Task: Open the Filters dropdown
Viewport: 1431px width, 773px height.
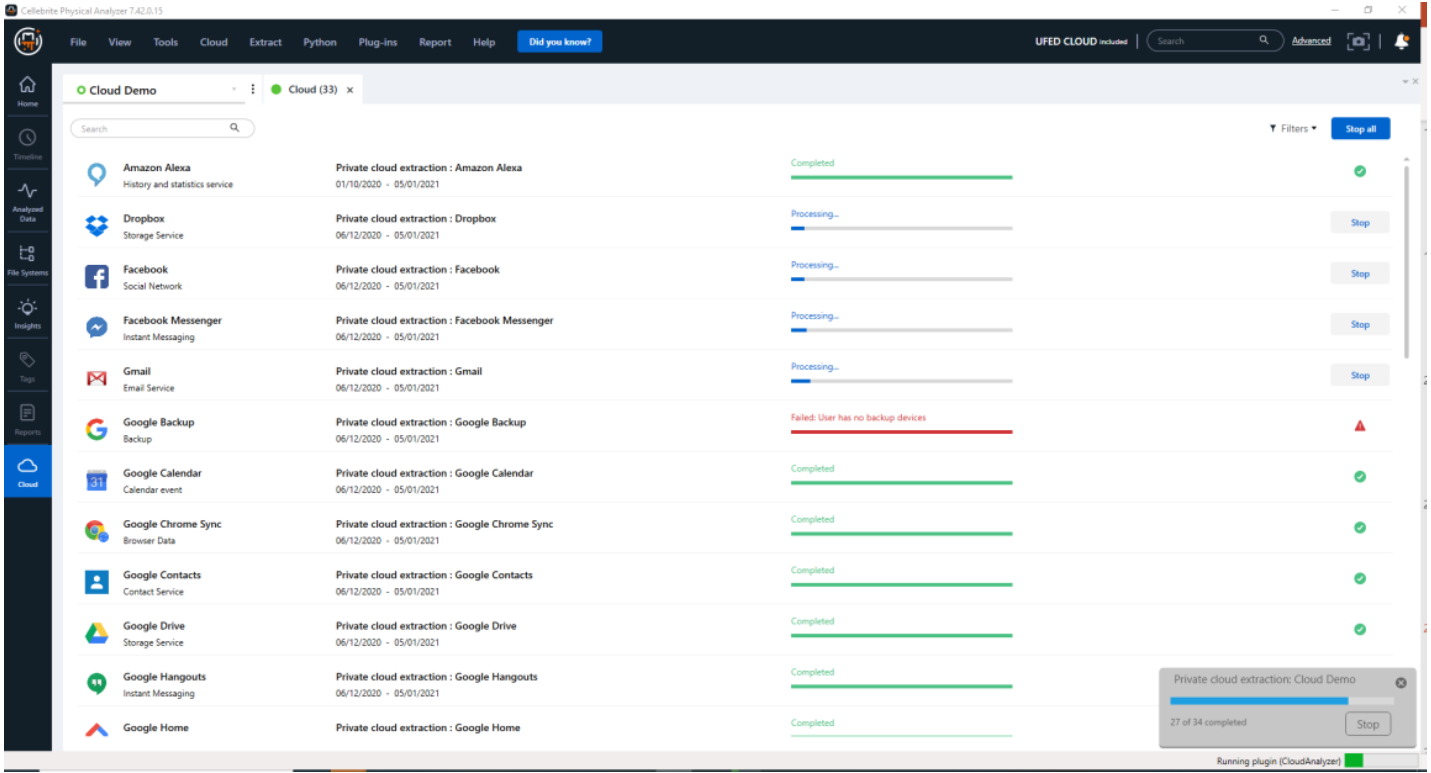Action: pyautogui.click(x=1293, y=129)
